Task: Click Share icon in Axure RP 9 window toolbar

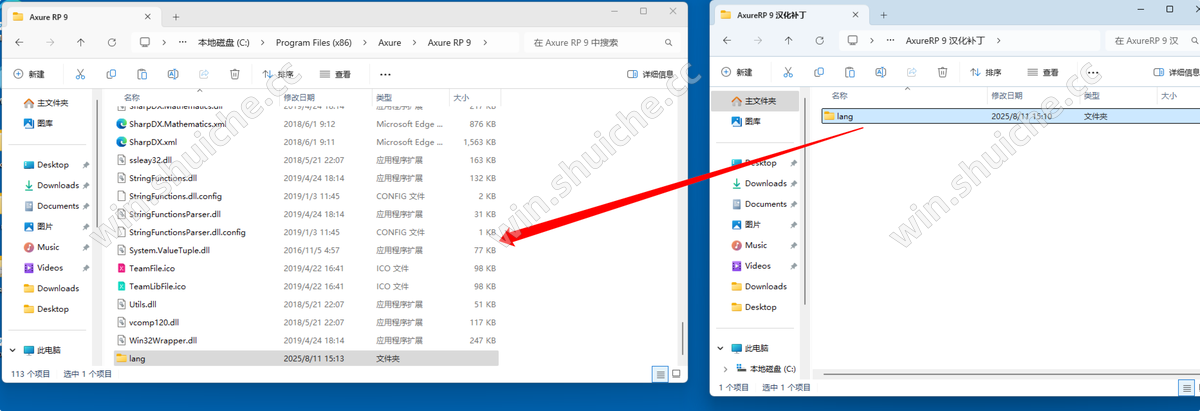Action: click(204, 74)
